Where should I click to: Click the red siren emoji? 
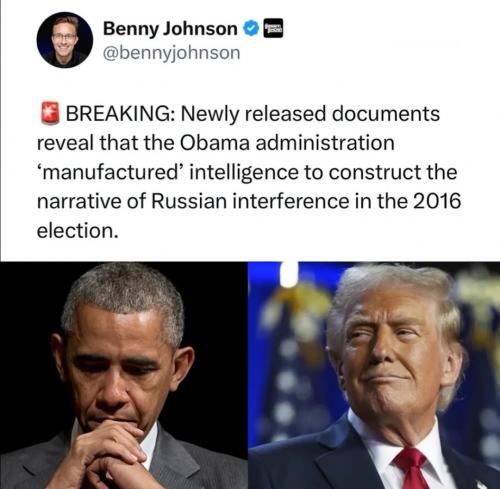point(50,113)
